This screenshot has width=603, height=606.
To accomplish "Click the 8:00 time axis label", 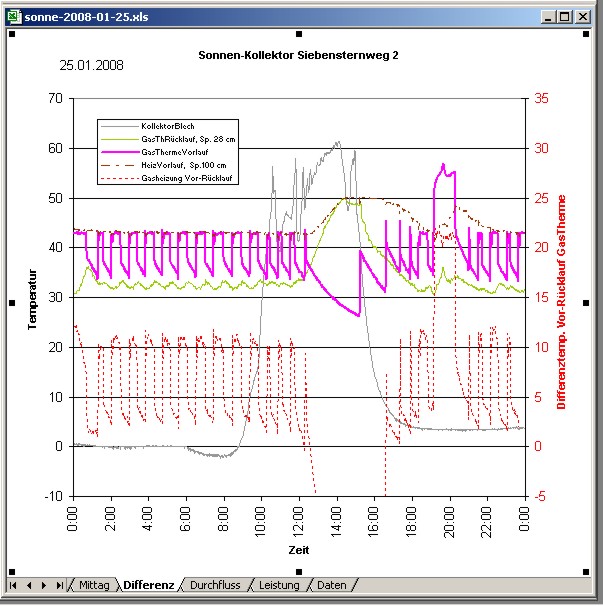I will click(x=223, y=519).
